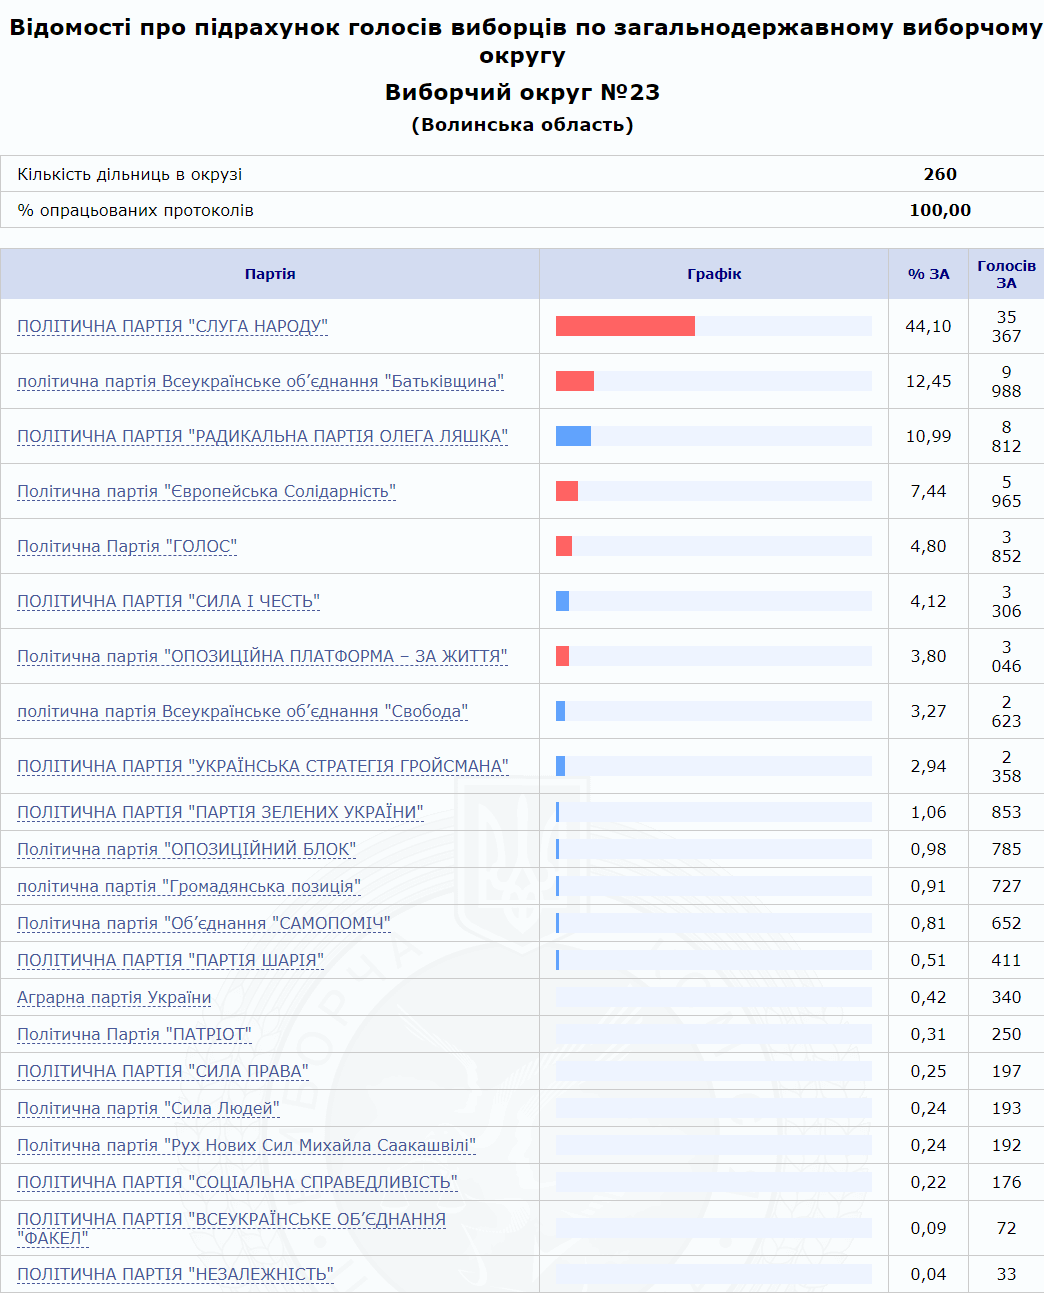Click "ОПОЗИЦІЙНА ПЛАТФОРМА – ЗА ЖИТТЯ" link

click(x=262, y=656)
